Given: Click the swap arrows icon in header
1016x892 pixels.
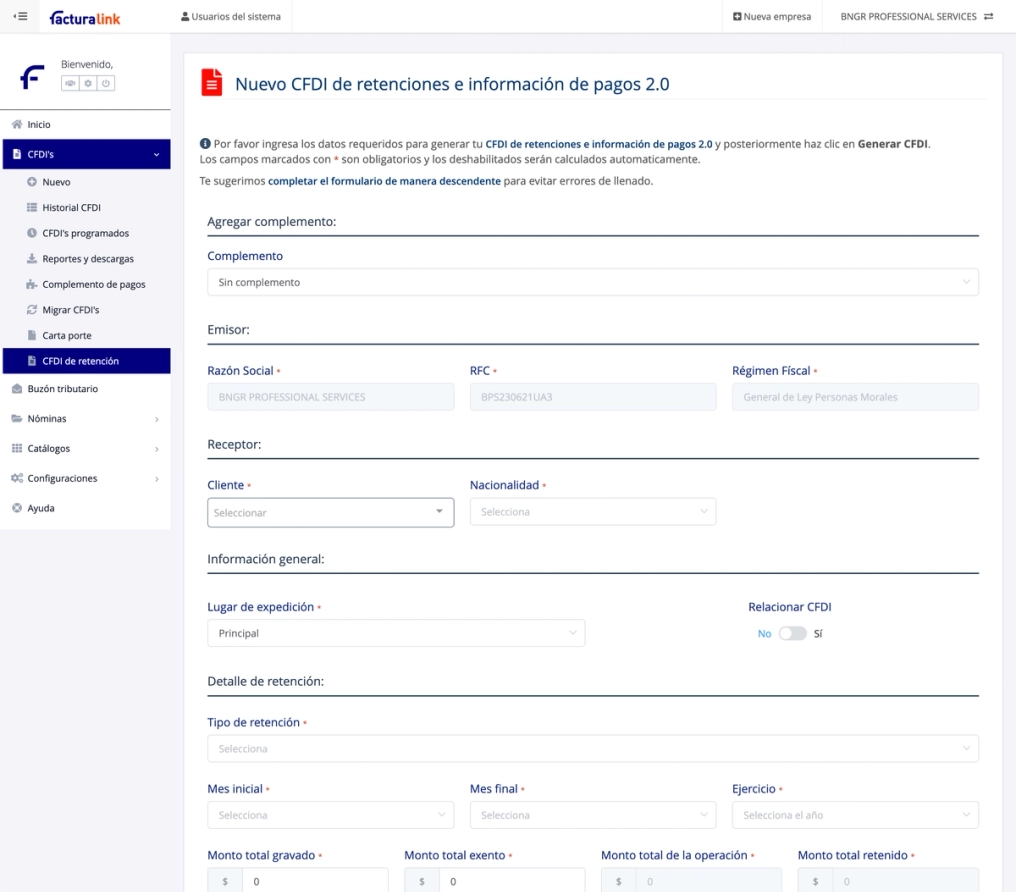Looking at the screenshot, I should click(x=988, y=16).
